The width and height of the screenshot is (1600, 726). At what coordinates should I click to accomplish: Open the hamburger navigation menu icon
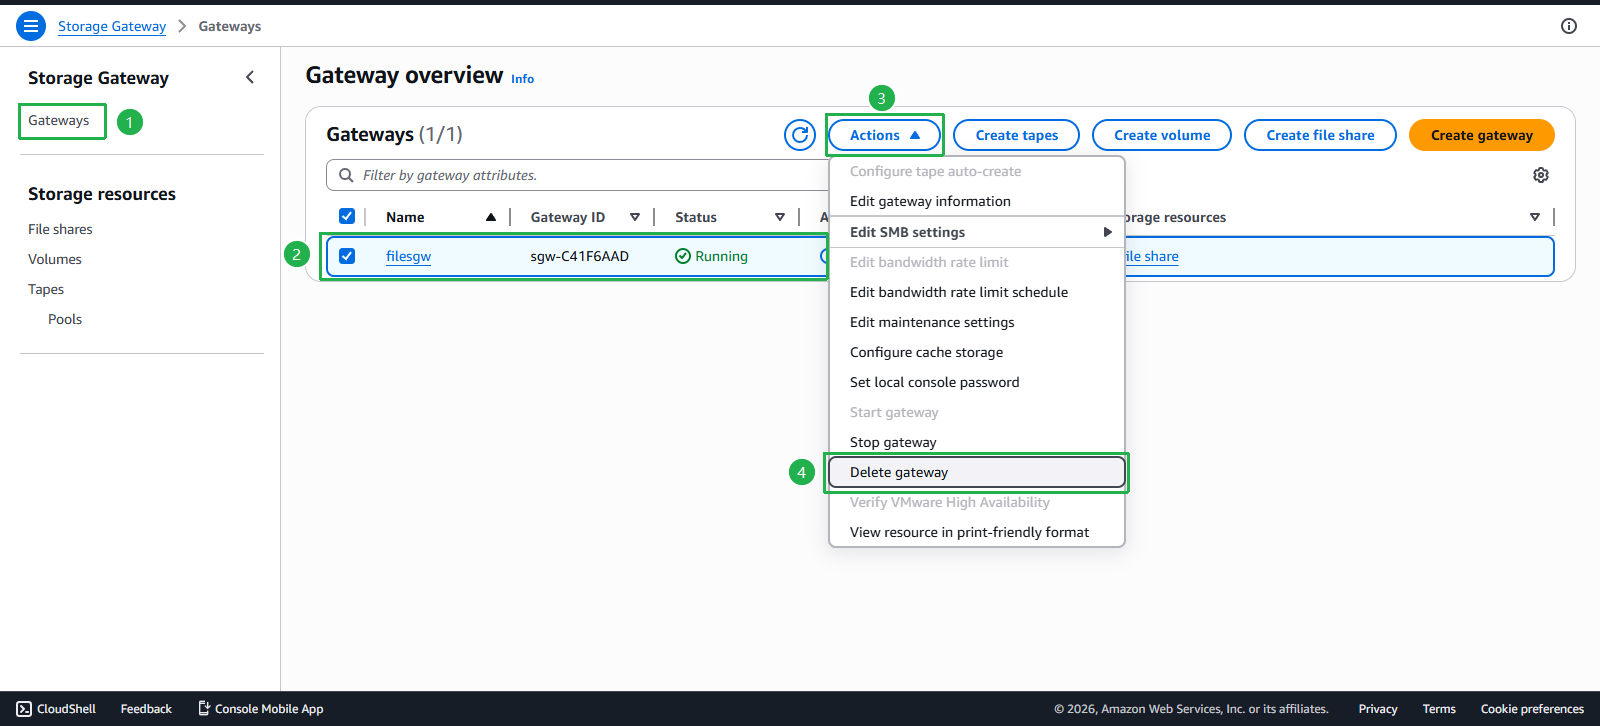(31, 26)
